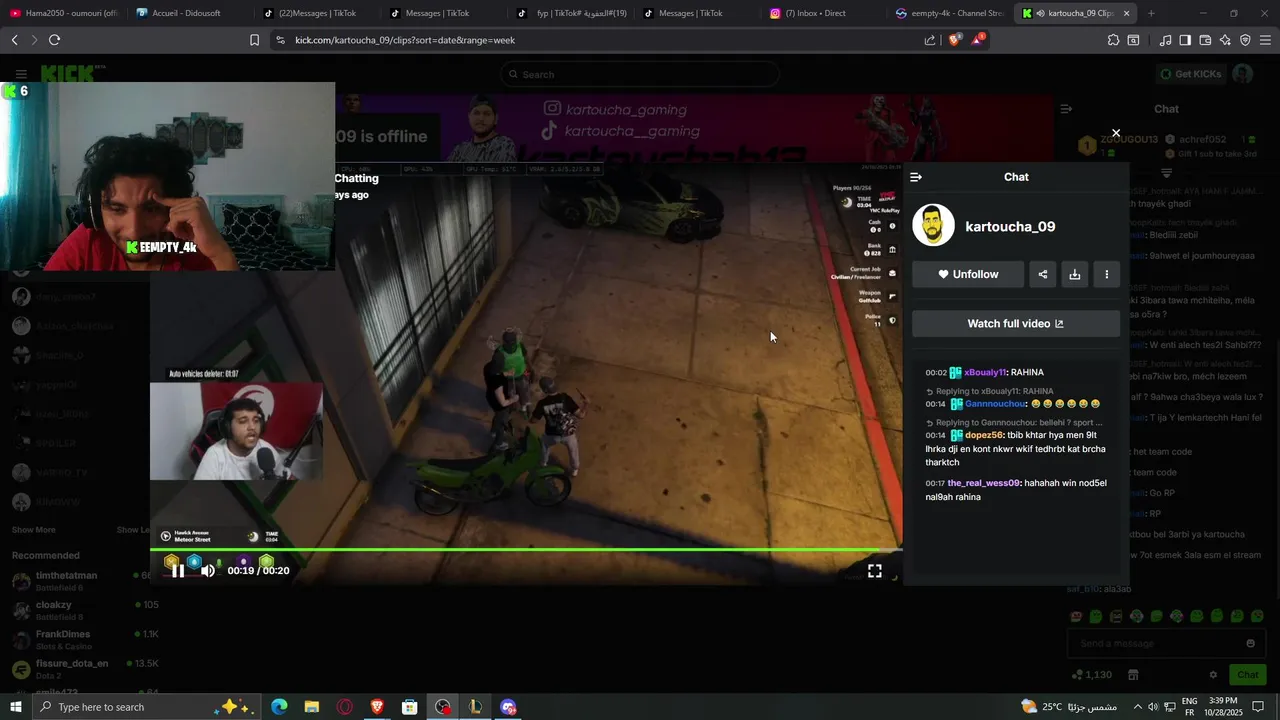Open chat emoji picker smiley

[1250, 643]
